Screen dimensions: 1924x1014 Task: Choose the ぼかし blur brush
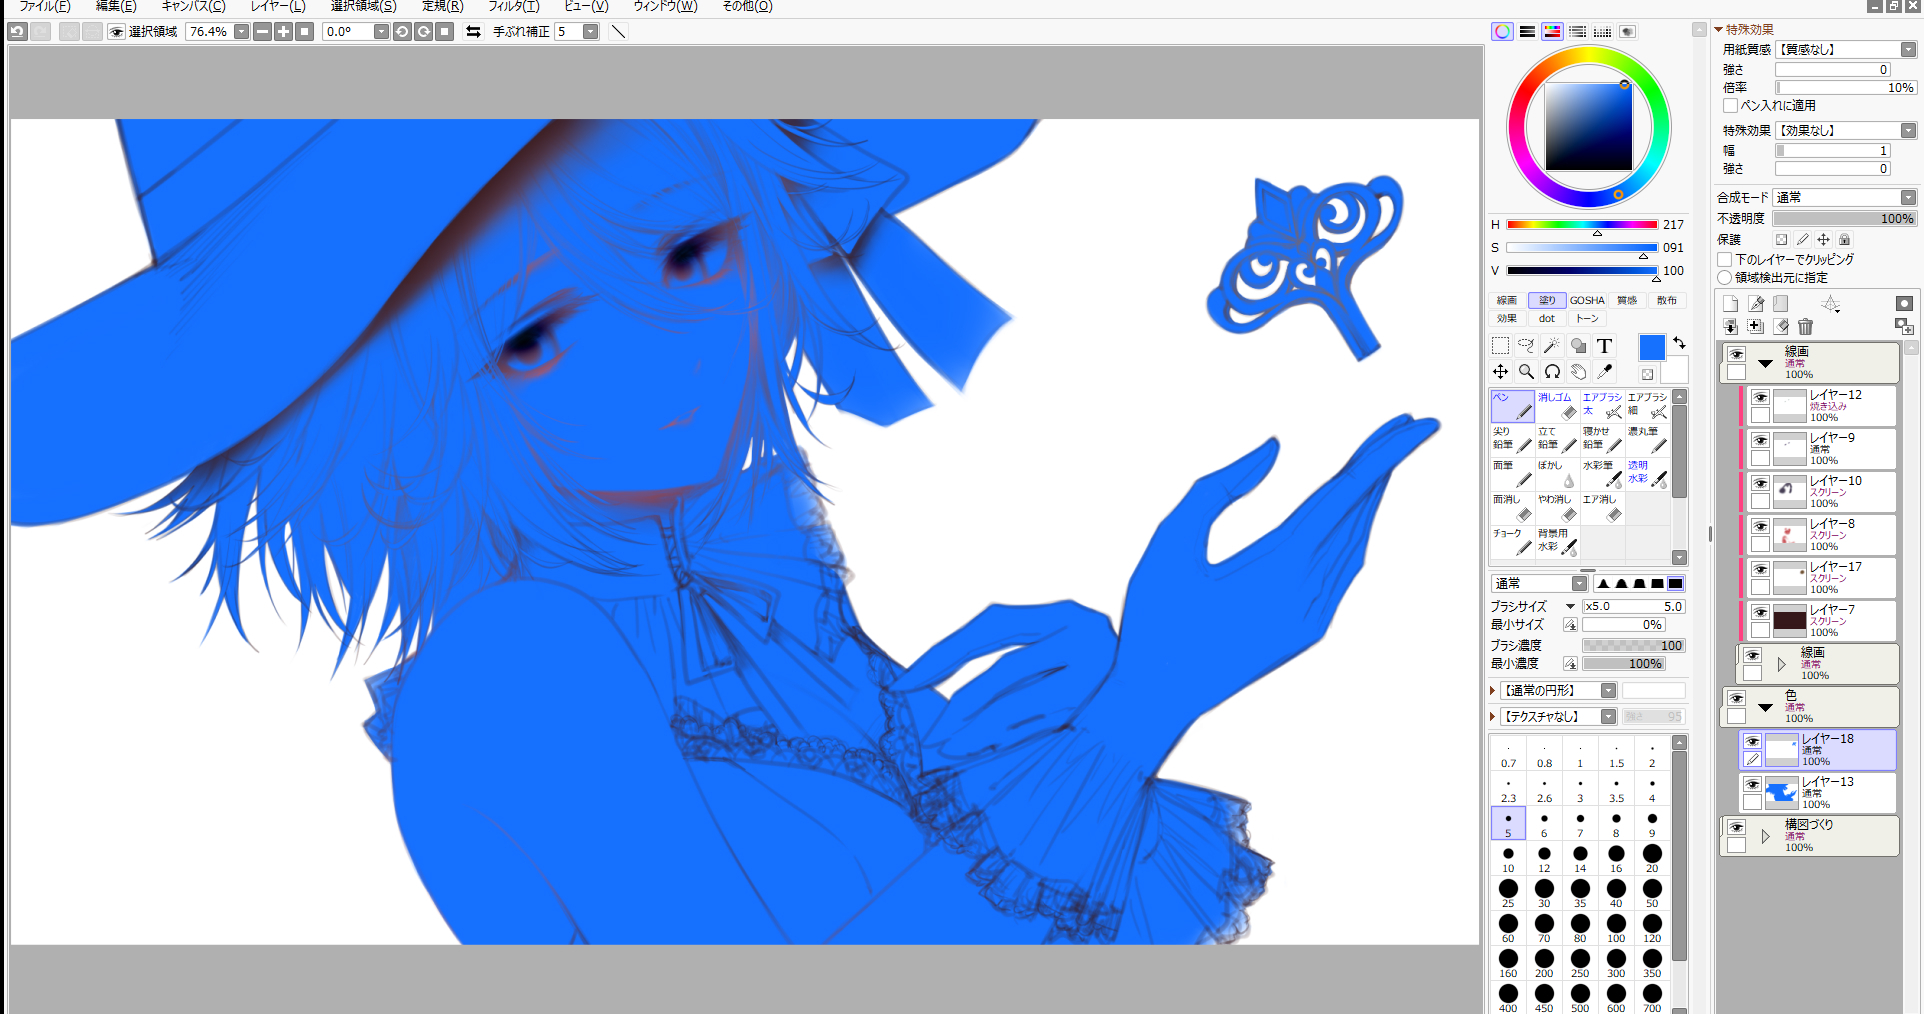pos(1557,474)
